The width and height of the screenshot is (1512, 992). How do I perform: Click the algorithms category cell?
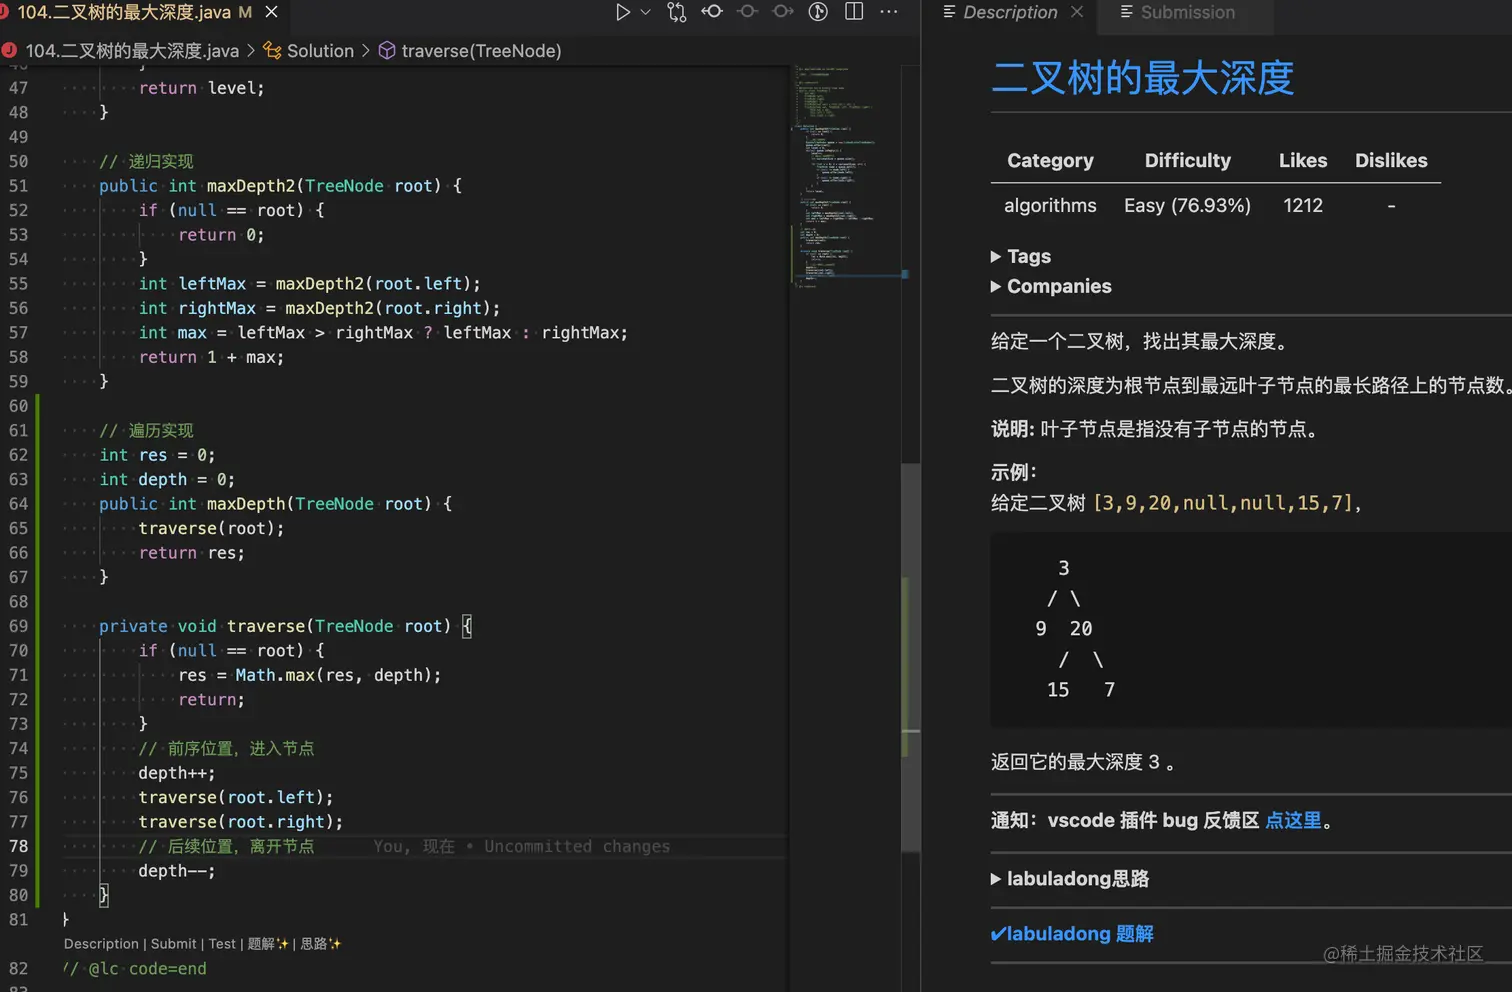pyautogui.click(x=1050, y=206)
